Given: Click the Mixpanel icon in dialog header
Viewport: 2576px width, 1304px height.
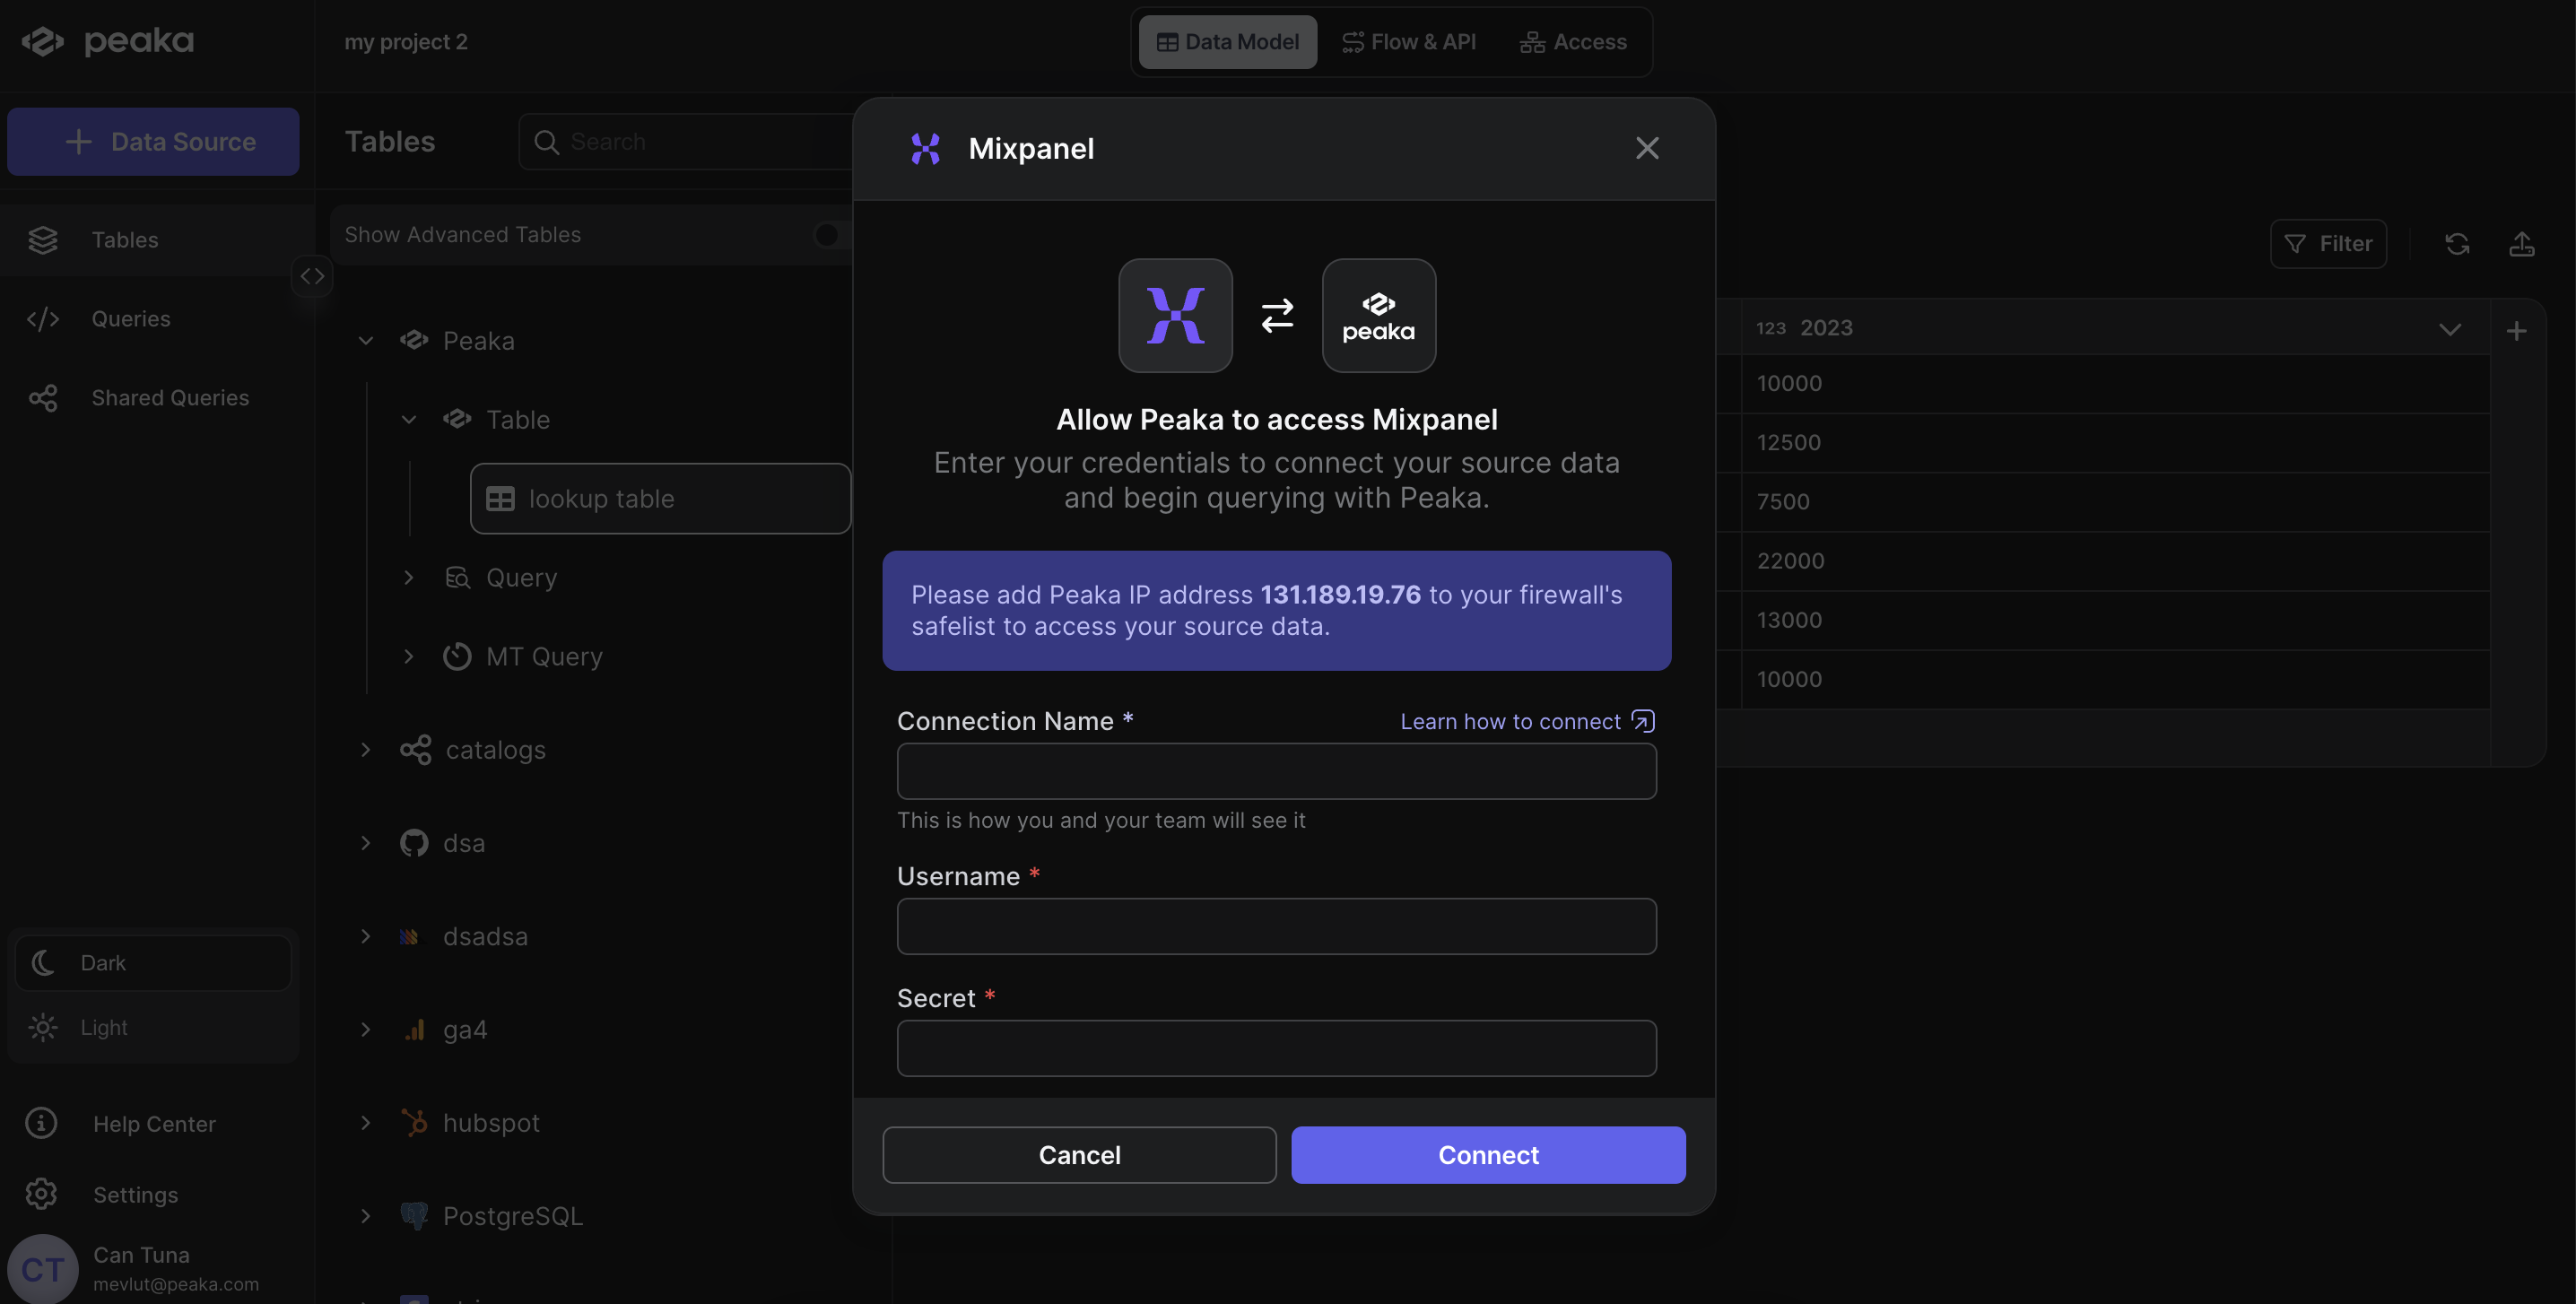Looking at the screenshot, I should [926, 149].
